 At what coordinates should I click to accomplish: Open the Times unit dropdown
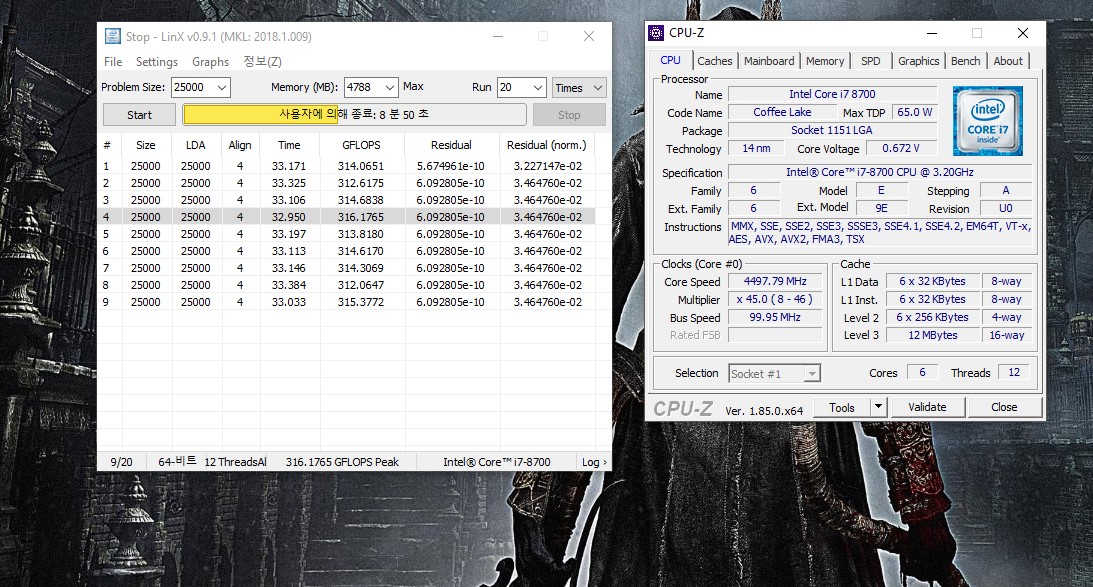pos(579,87)
